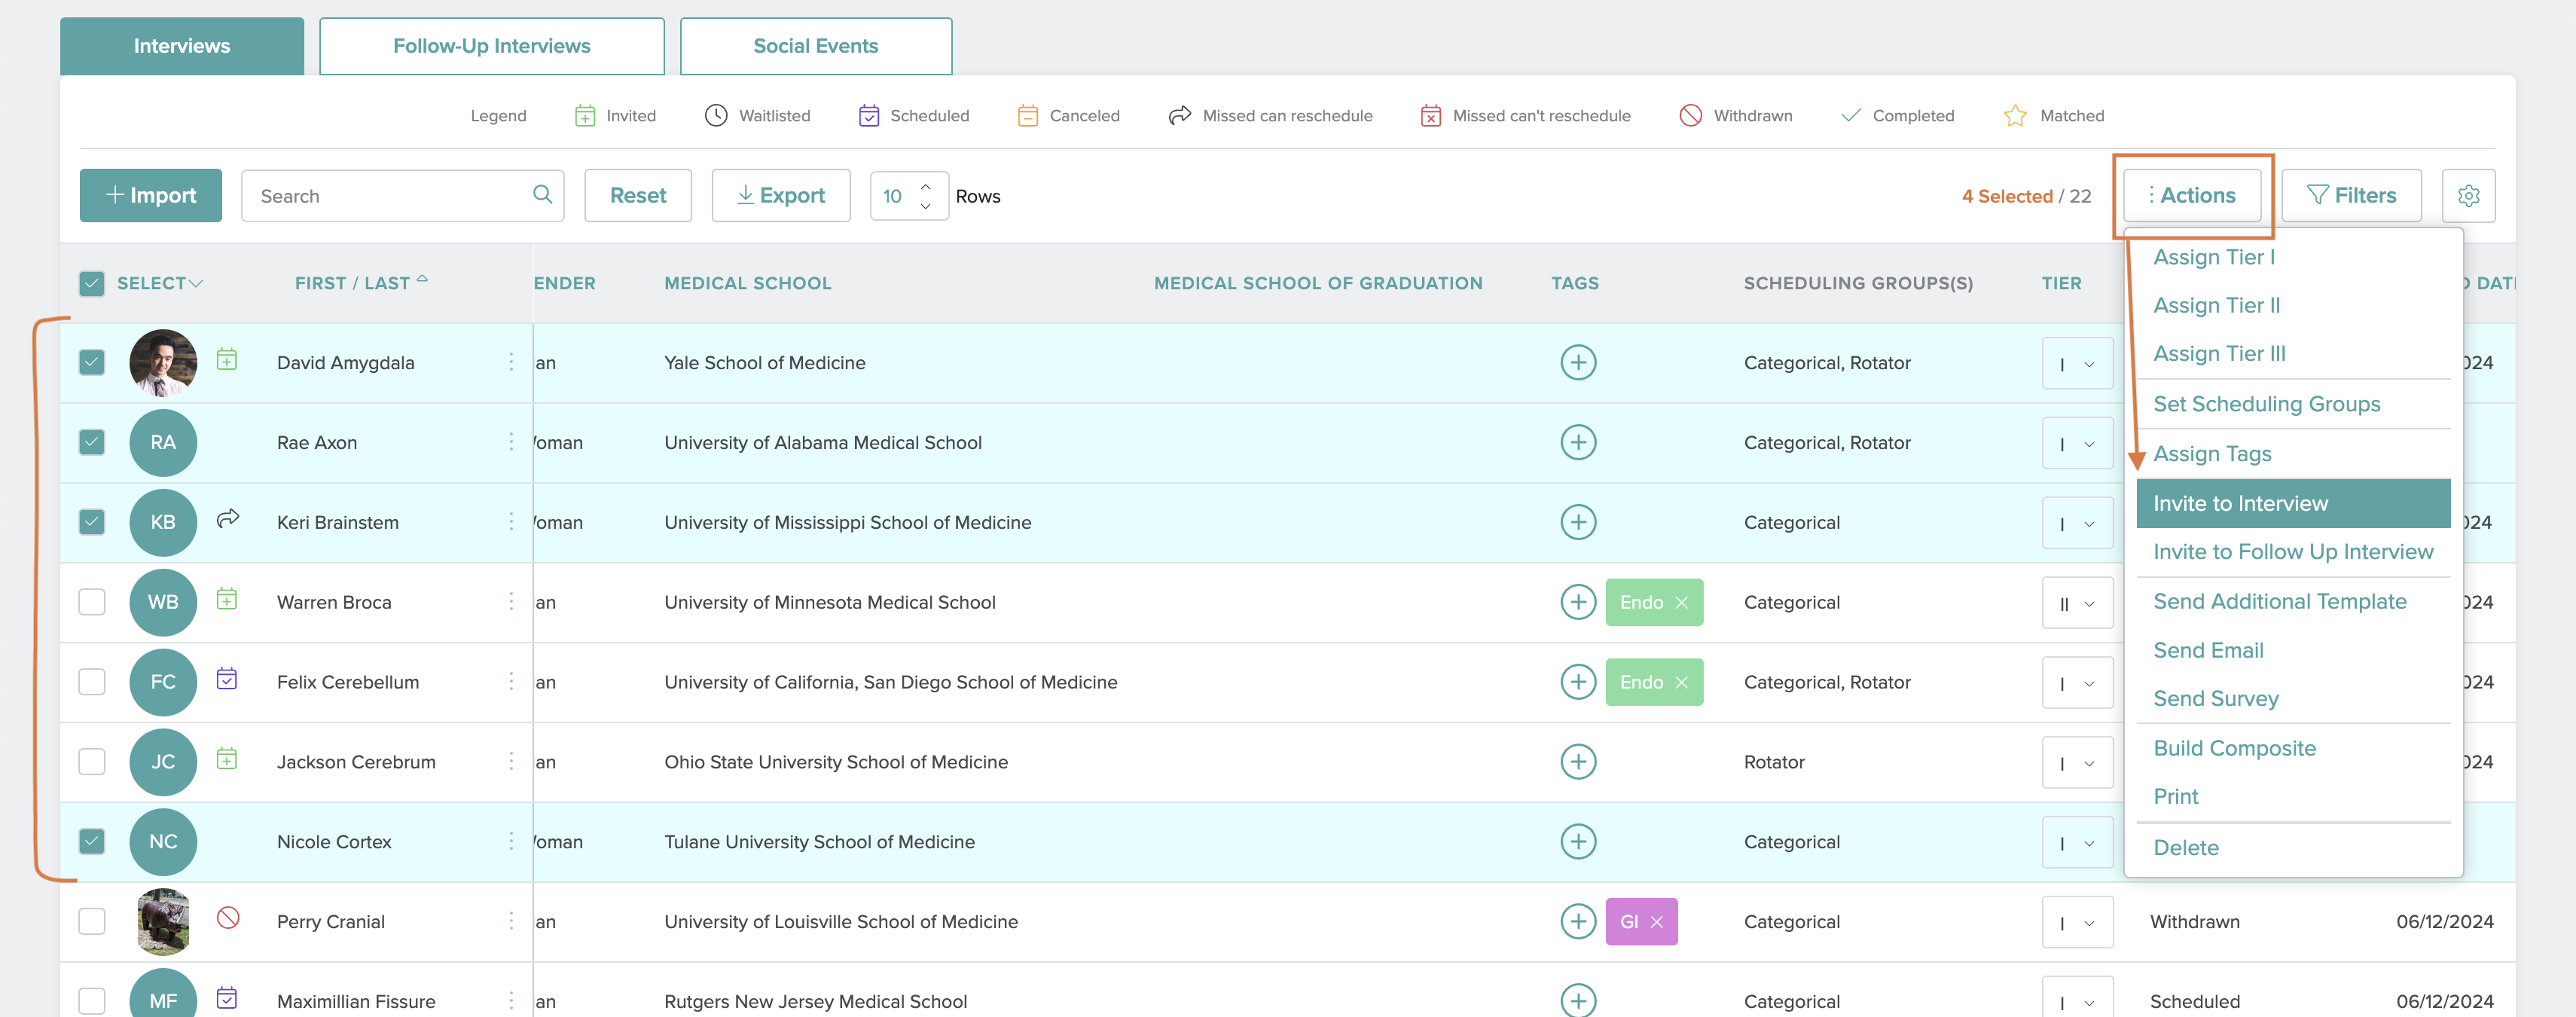Open the tier II dropdown for Warren Broca

2077,603
